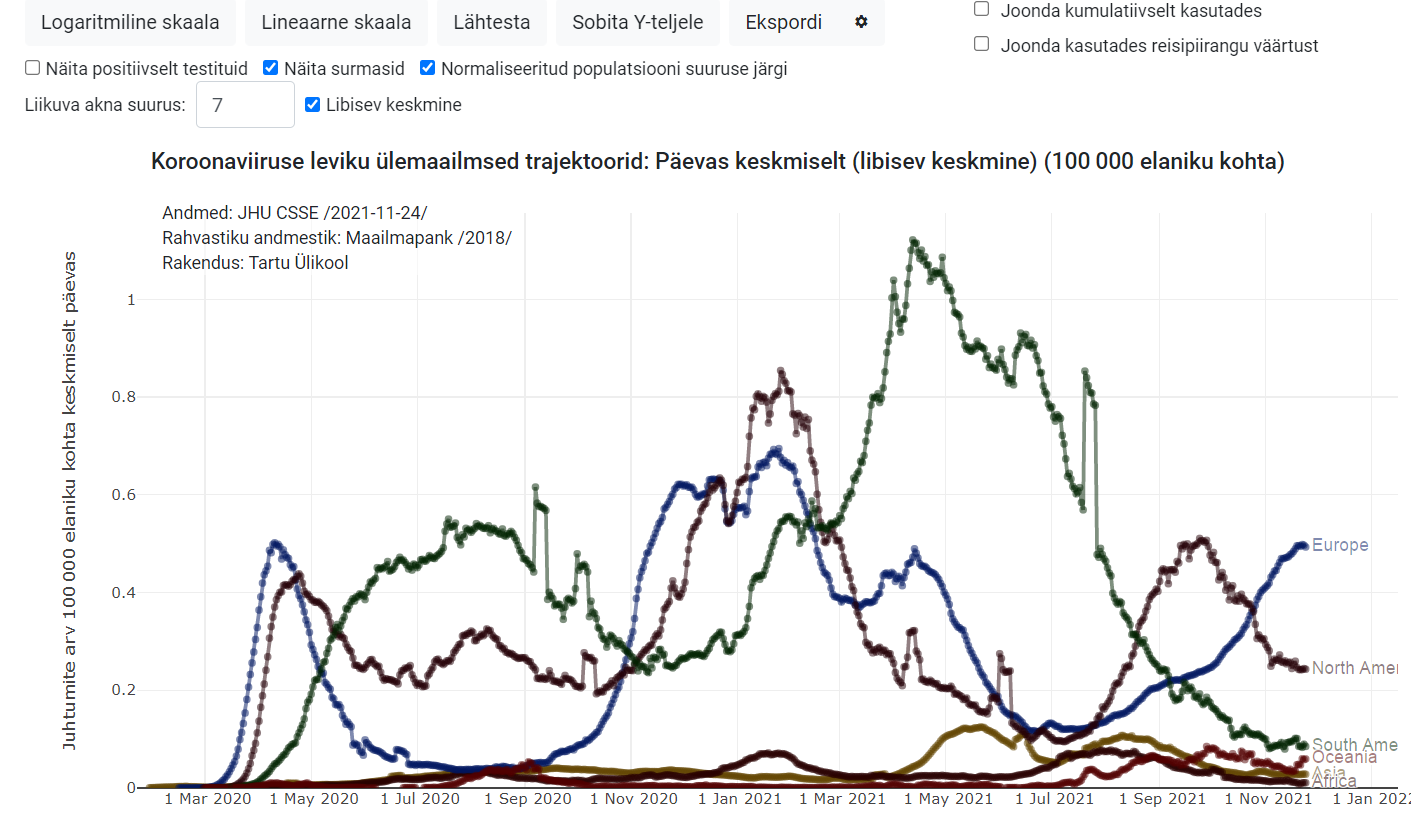Check Joonda kumulatiivselt kasutades option
Screen dimensions: 1416x836
(982, 10)
